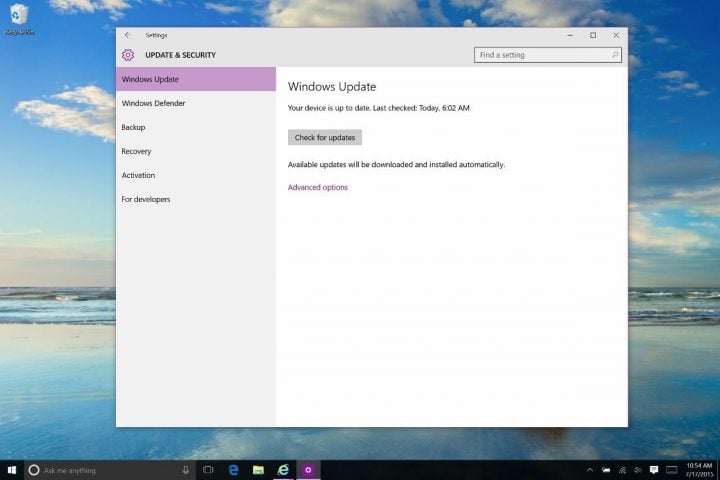Click the Settings app taskbar icon
720x480 pixels.
(x=308, y=470)
